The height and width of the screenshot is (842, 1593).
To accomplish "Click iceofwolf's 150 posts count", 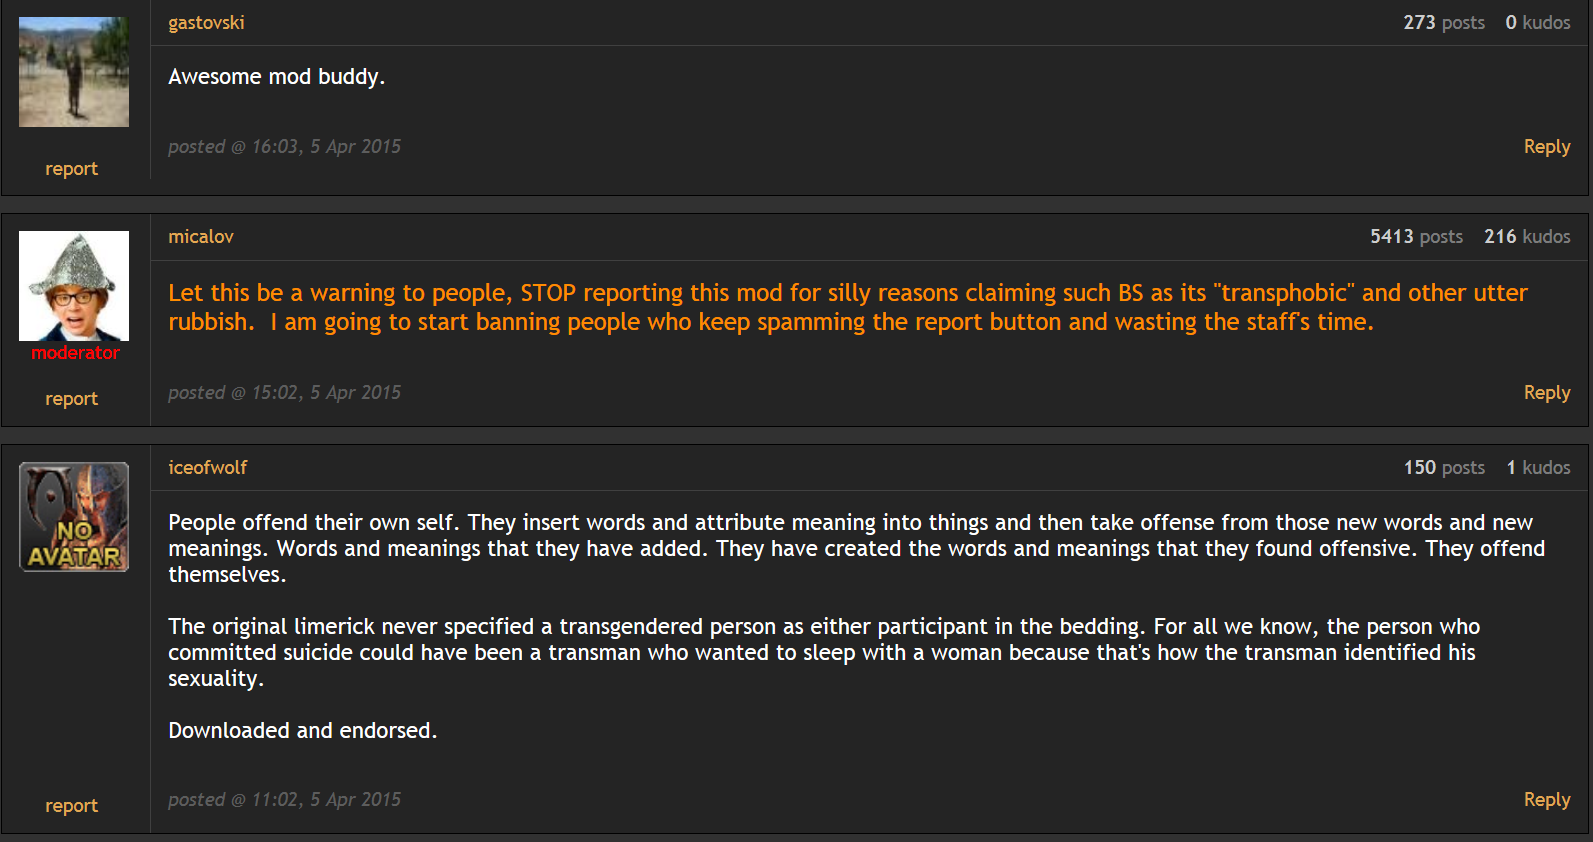I will [1444, 467].
